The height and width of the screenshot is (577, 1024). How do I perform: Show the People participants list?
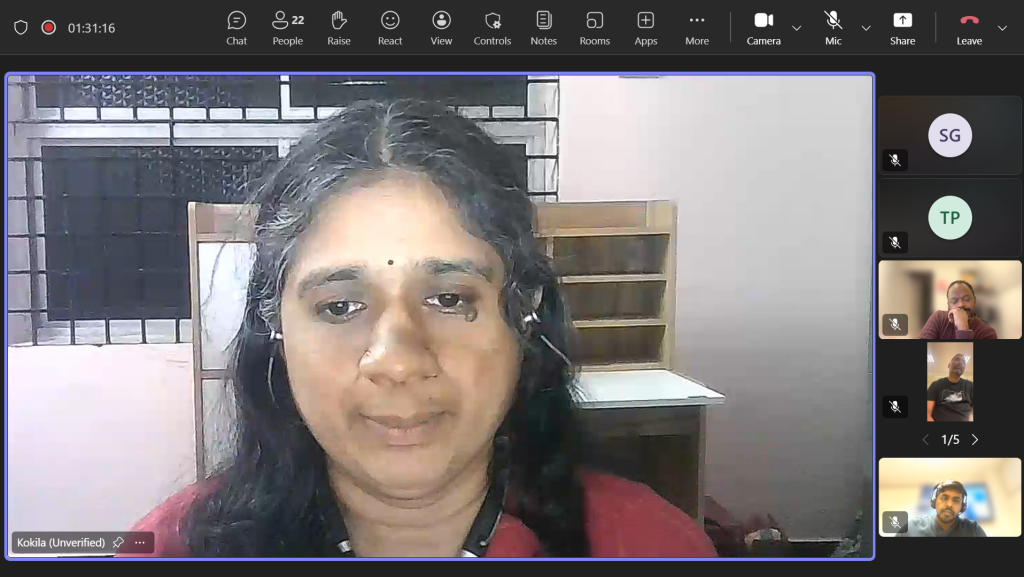click(288, 28)
